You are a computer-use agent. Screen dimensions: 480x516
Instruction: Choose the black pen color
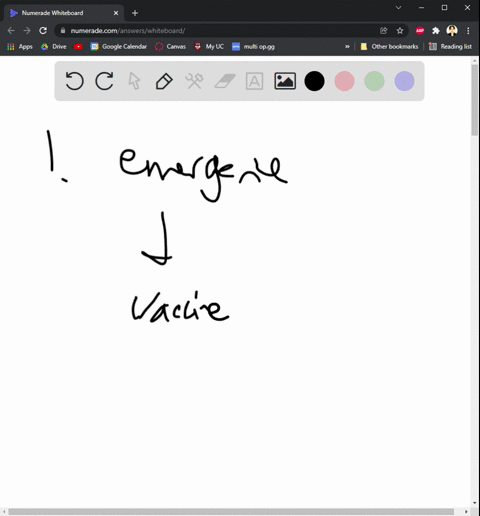(x=314, y=81)
